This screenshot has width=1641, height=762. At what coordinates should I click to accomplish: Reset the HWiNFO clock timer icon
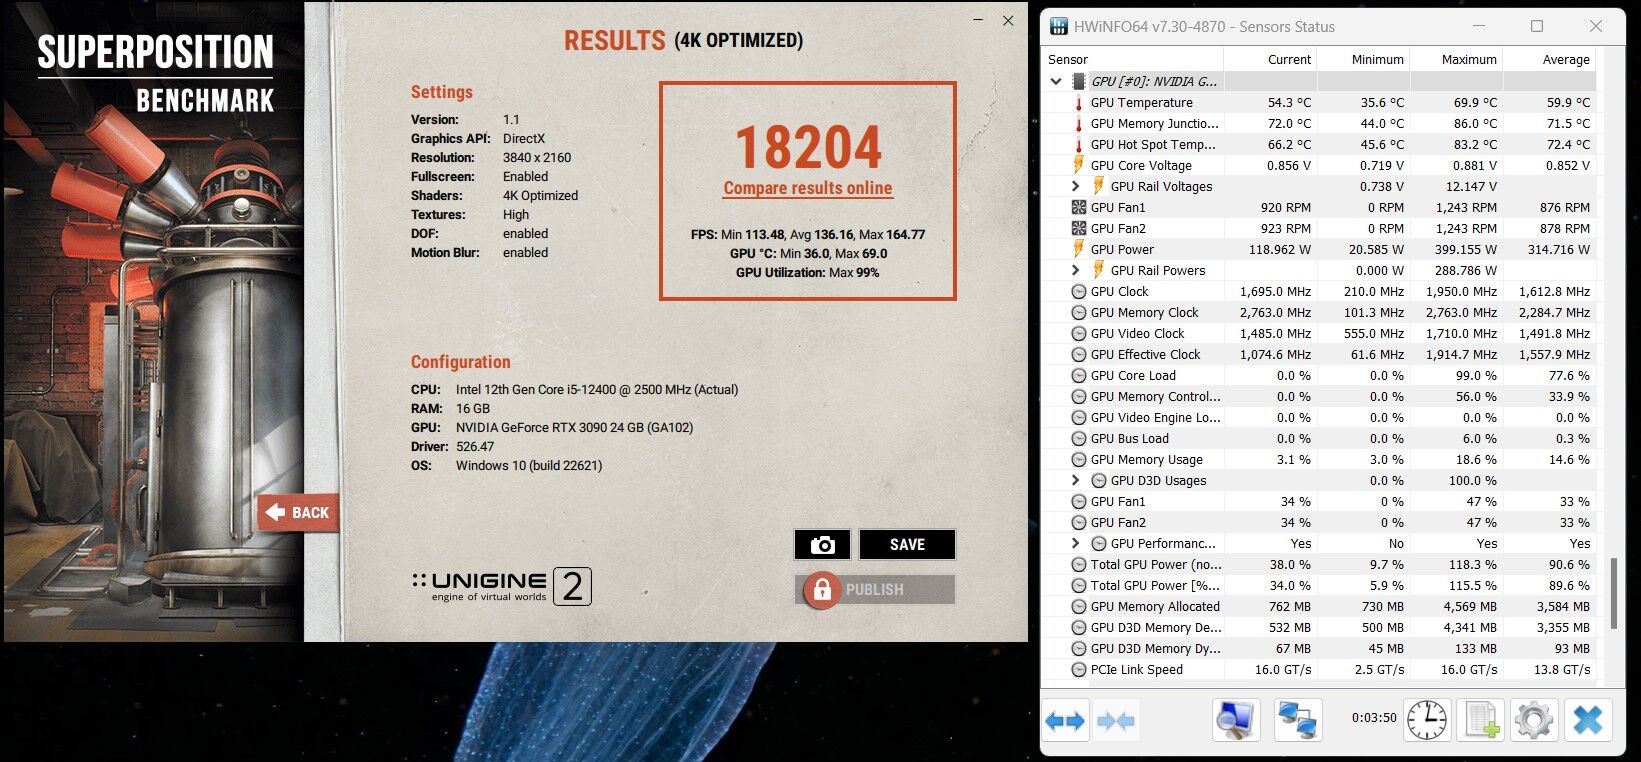[x=1427, y=720]
